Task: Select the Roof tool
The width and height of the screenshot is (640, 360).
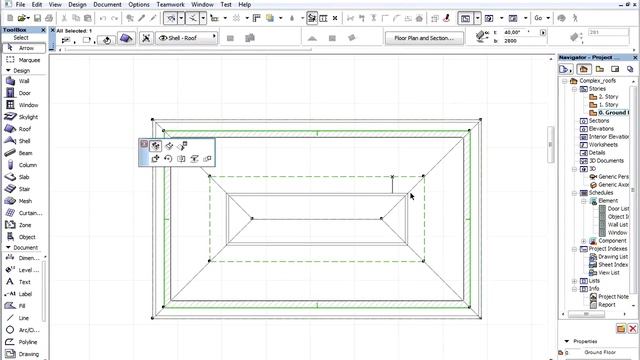Action: 24,129
